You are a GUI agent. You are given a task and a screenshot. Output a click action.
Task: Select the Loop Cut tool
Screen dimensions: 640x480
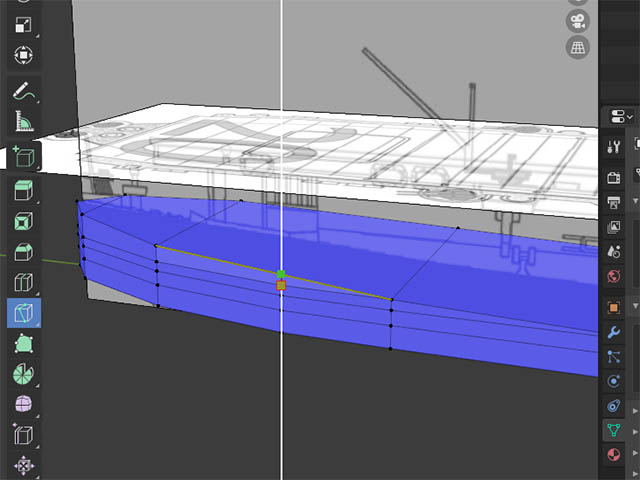(24, 282)
